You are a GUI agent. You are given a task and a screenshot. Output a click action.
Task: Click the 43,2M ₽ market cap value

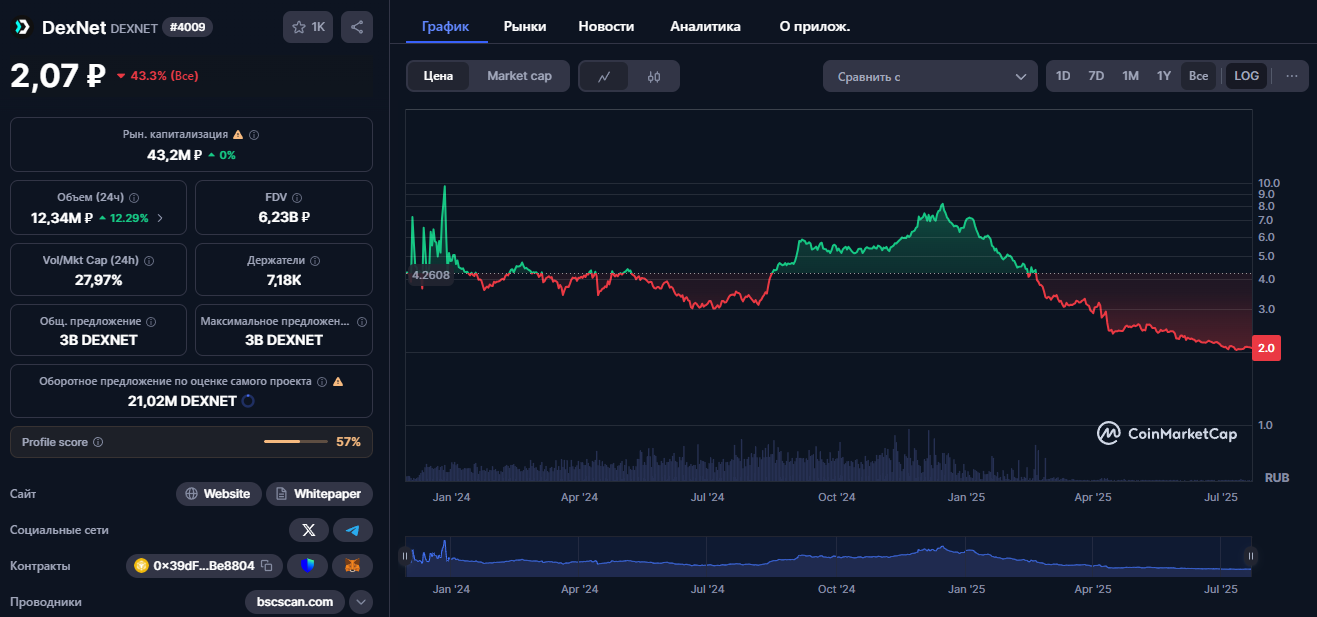pos(174,155)
